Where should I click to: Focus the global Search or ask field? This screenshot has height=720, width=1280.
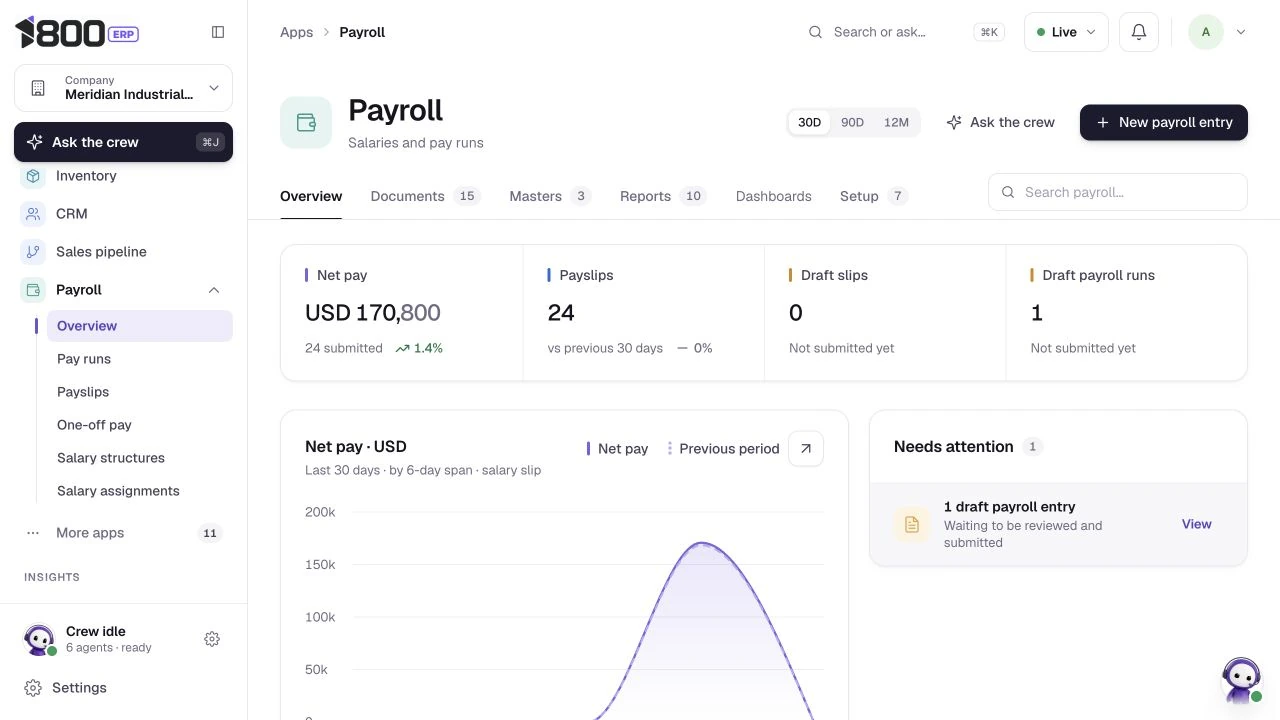point(906,32)
